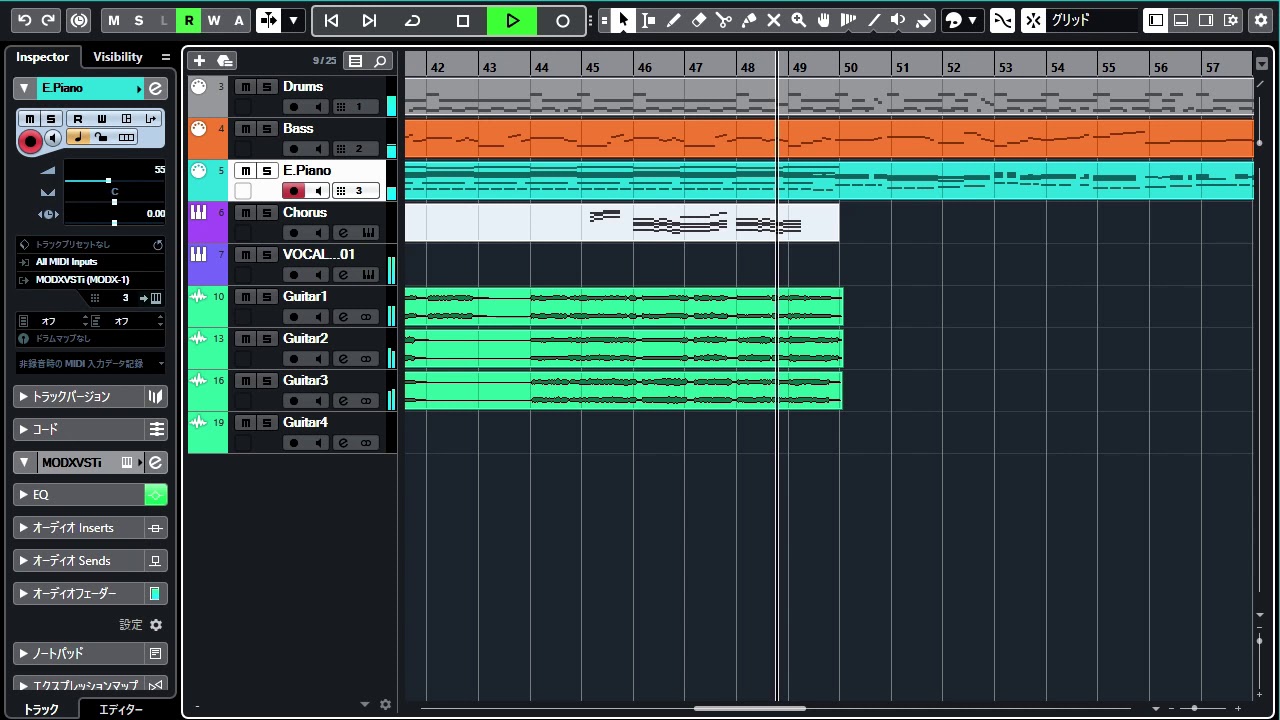Viewport: 1280px width, 720px height.
Task: Open track presets icon next to Add Track
Action: point(224,61)
